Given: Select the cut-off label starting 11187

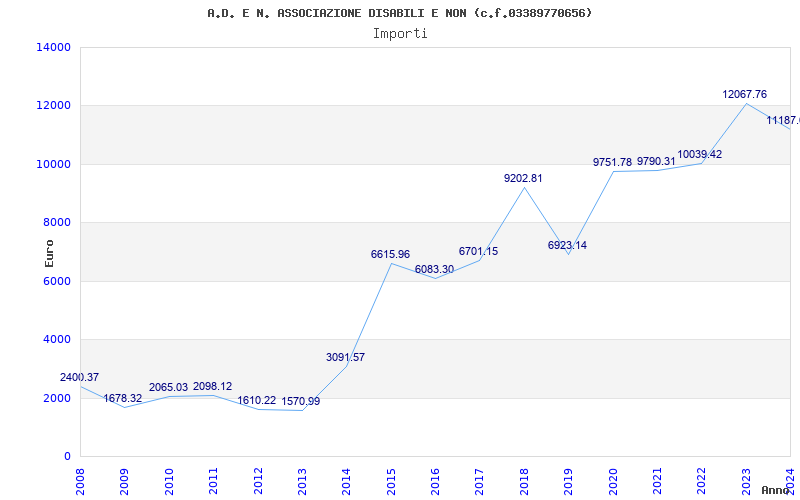Looking at the screenshot, I should tap(783, 120).
